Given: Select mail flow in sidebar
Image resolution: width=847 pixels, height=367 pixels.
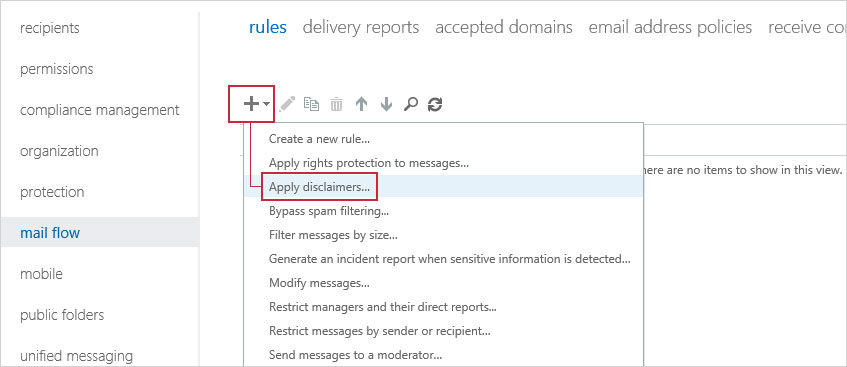Looking at the screenshot, I should coord(99,232).
